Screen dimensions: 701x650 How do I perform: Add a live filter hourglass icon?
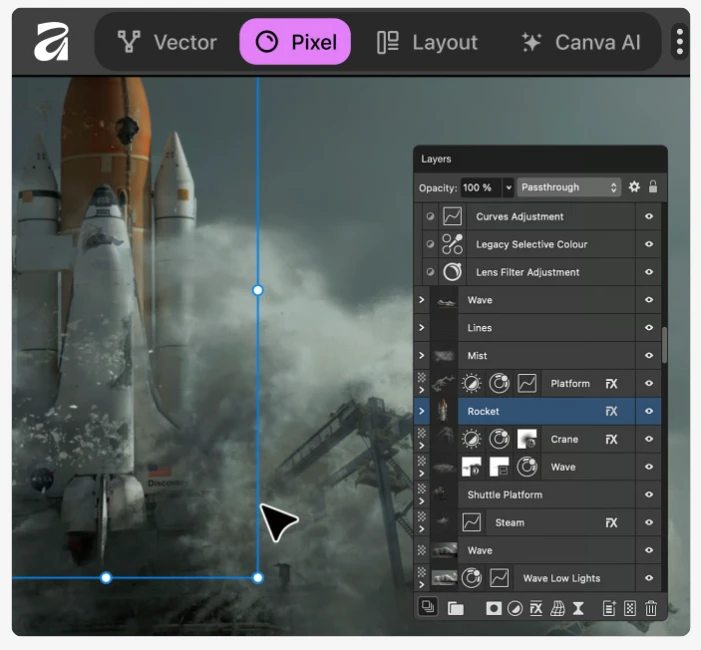(578, 608)
